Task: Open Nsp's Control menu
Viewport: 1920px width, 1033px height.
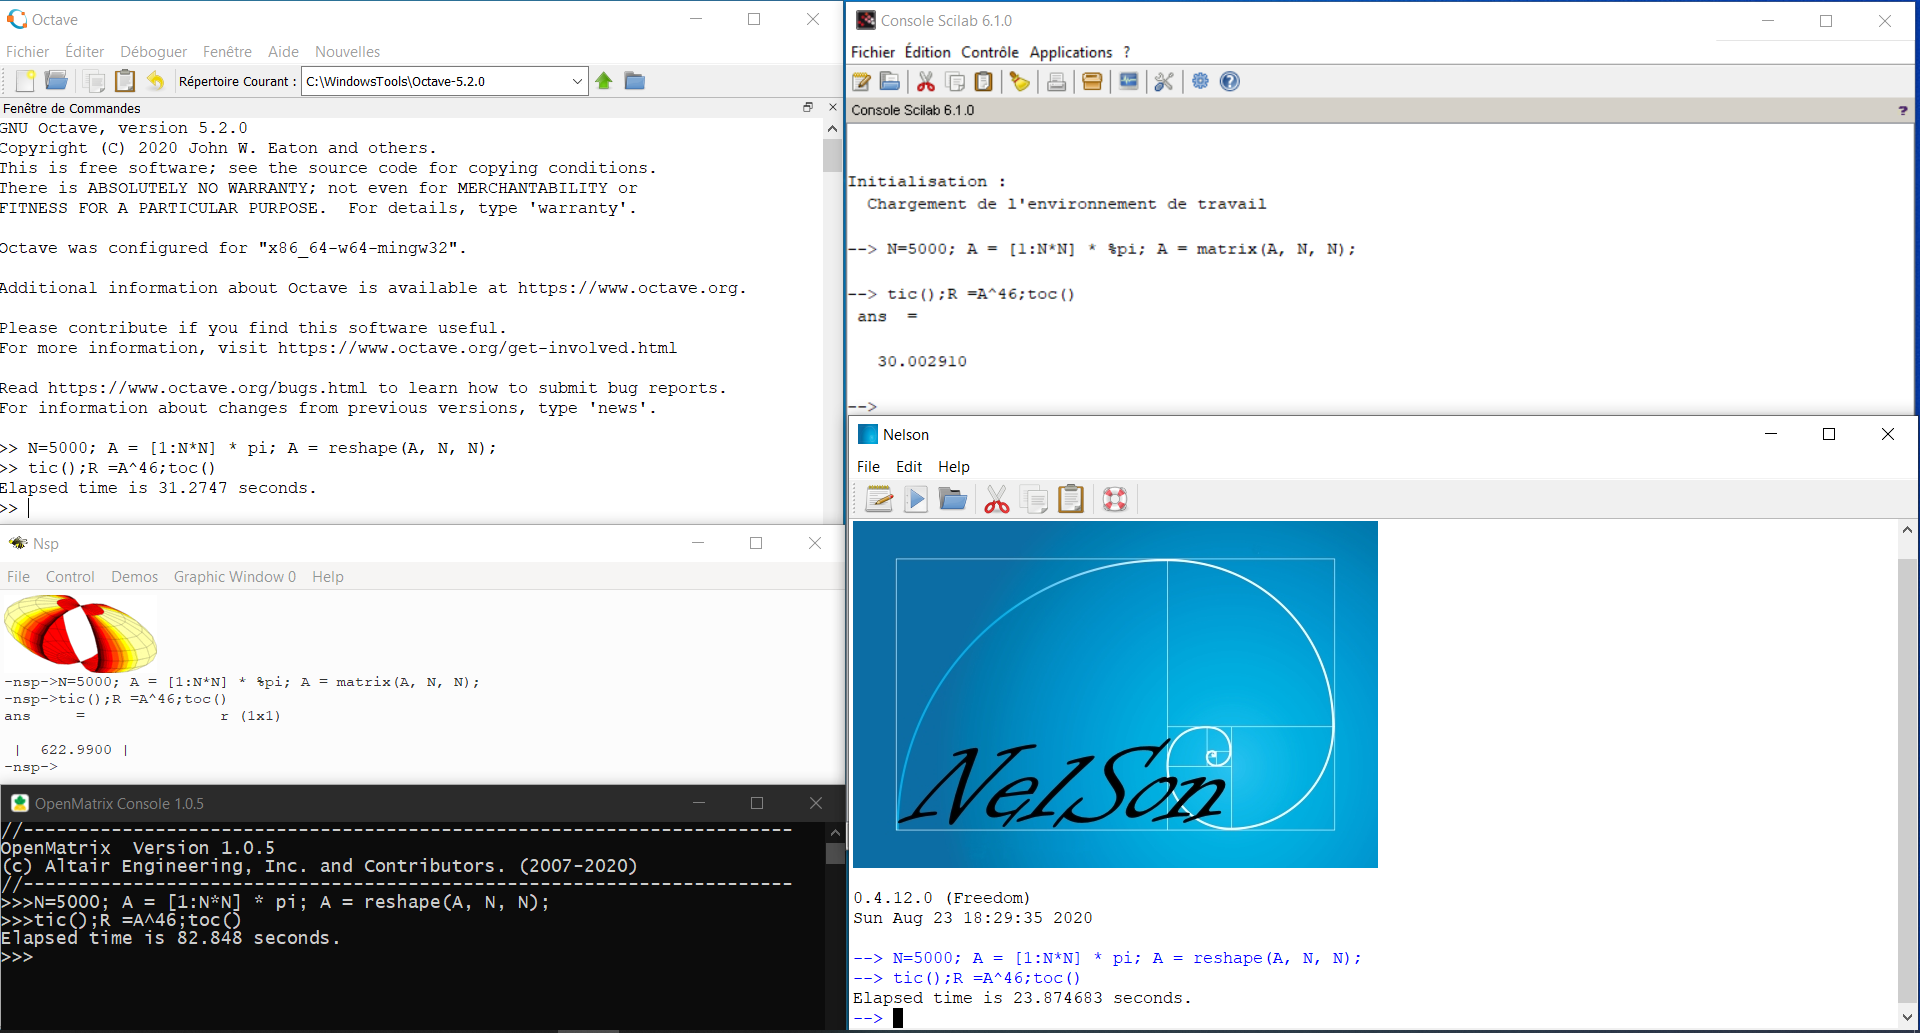Action: [70, 577]
